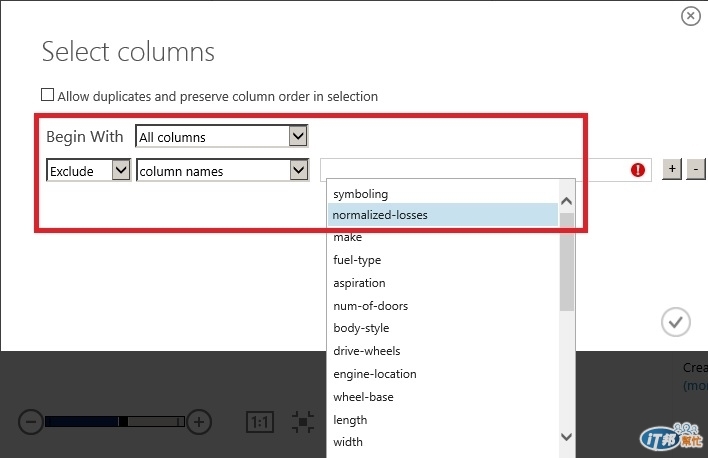Screen dimensions: 708x458
Task: Enable Allow duplicates and preserve column order
Action: pos(47,96)
